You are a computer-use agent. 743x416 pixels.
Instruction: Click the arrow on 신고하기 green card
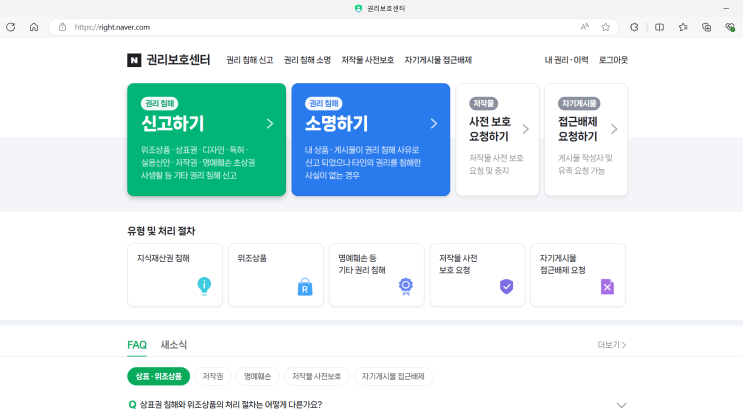tap(270, 124)
